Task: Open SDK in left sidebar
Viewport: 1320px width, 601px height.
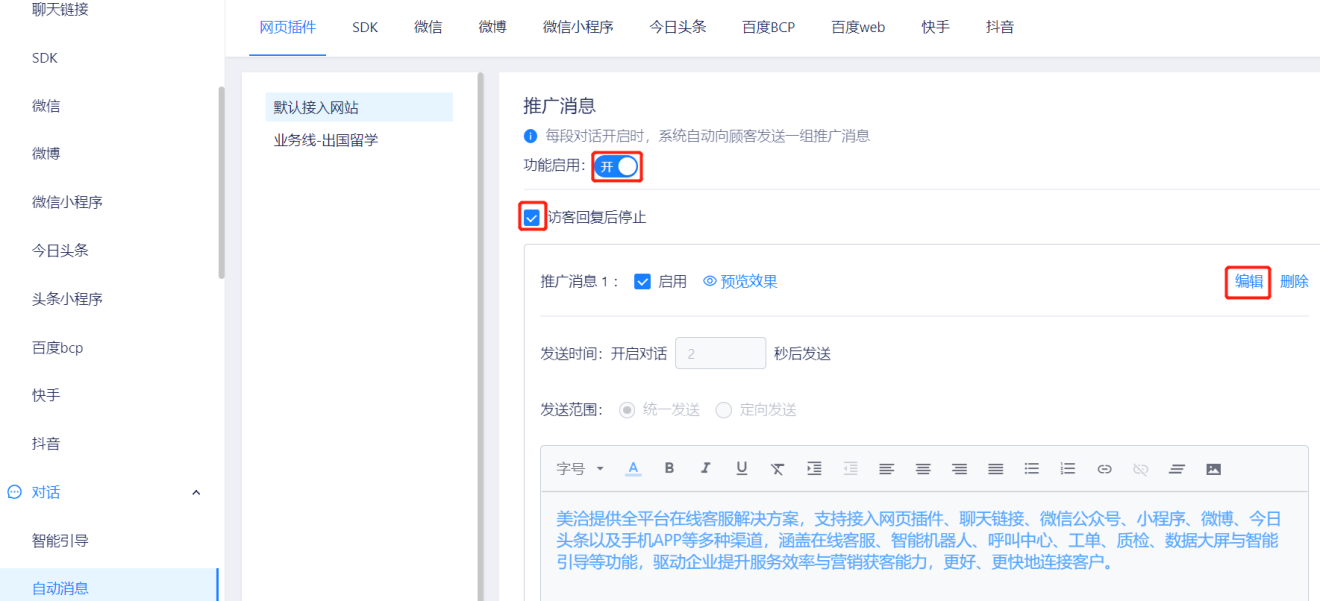Action: 45,58
